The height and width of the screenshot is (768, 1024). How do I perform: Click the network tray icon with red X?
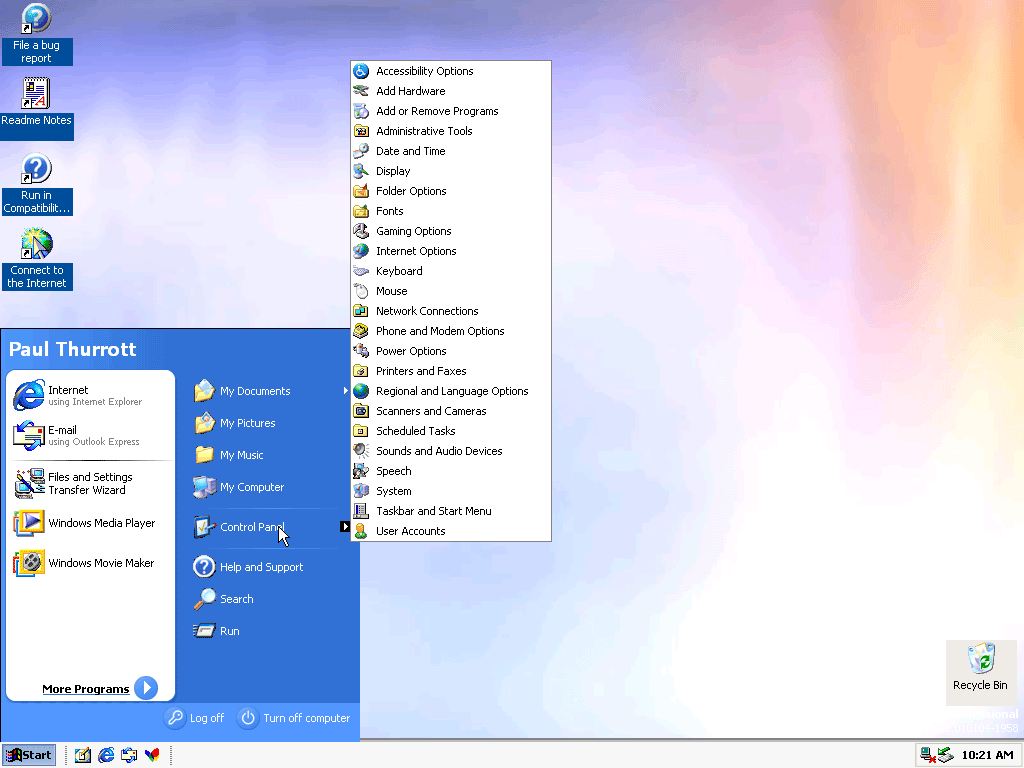[x=927, y=755]
